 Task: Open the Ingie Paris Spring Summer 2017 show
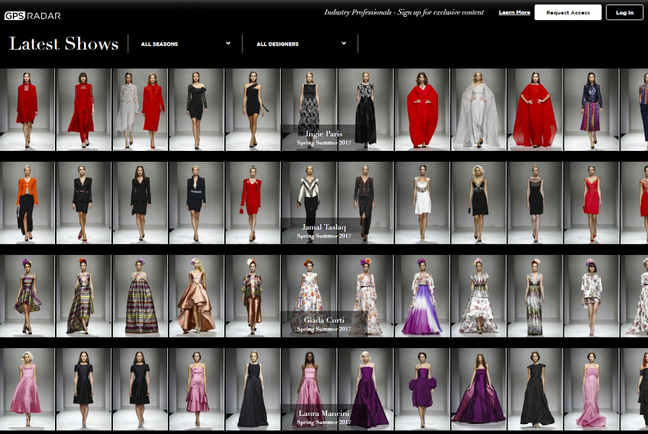[x=320, y=137]
